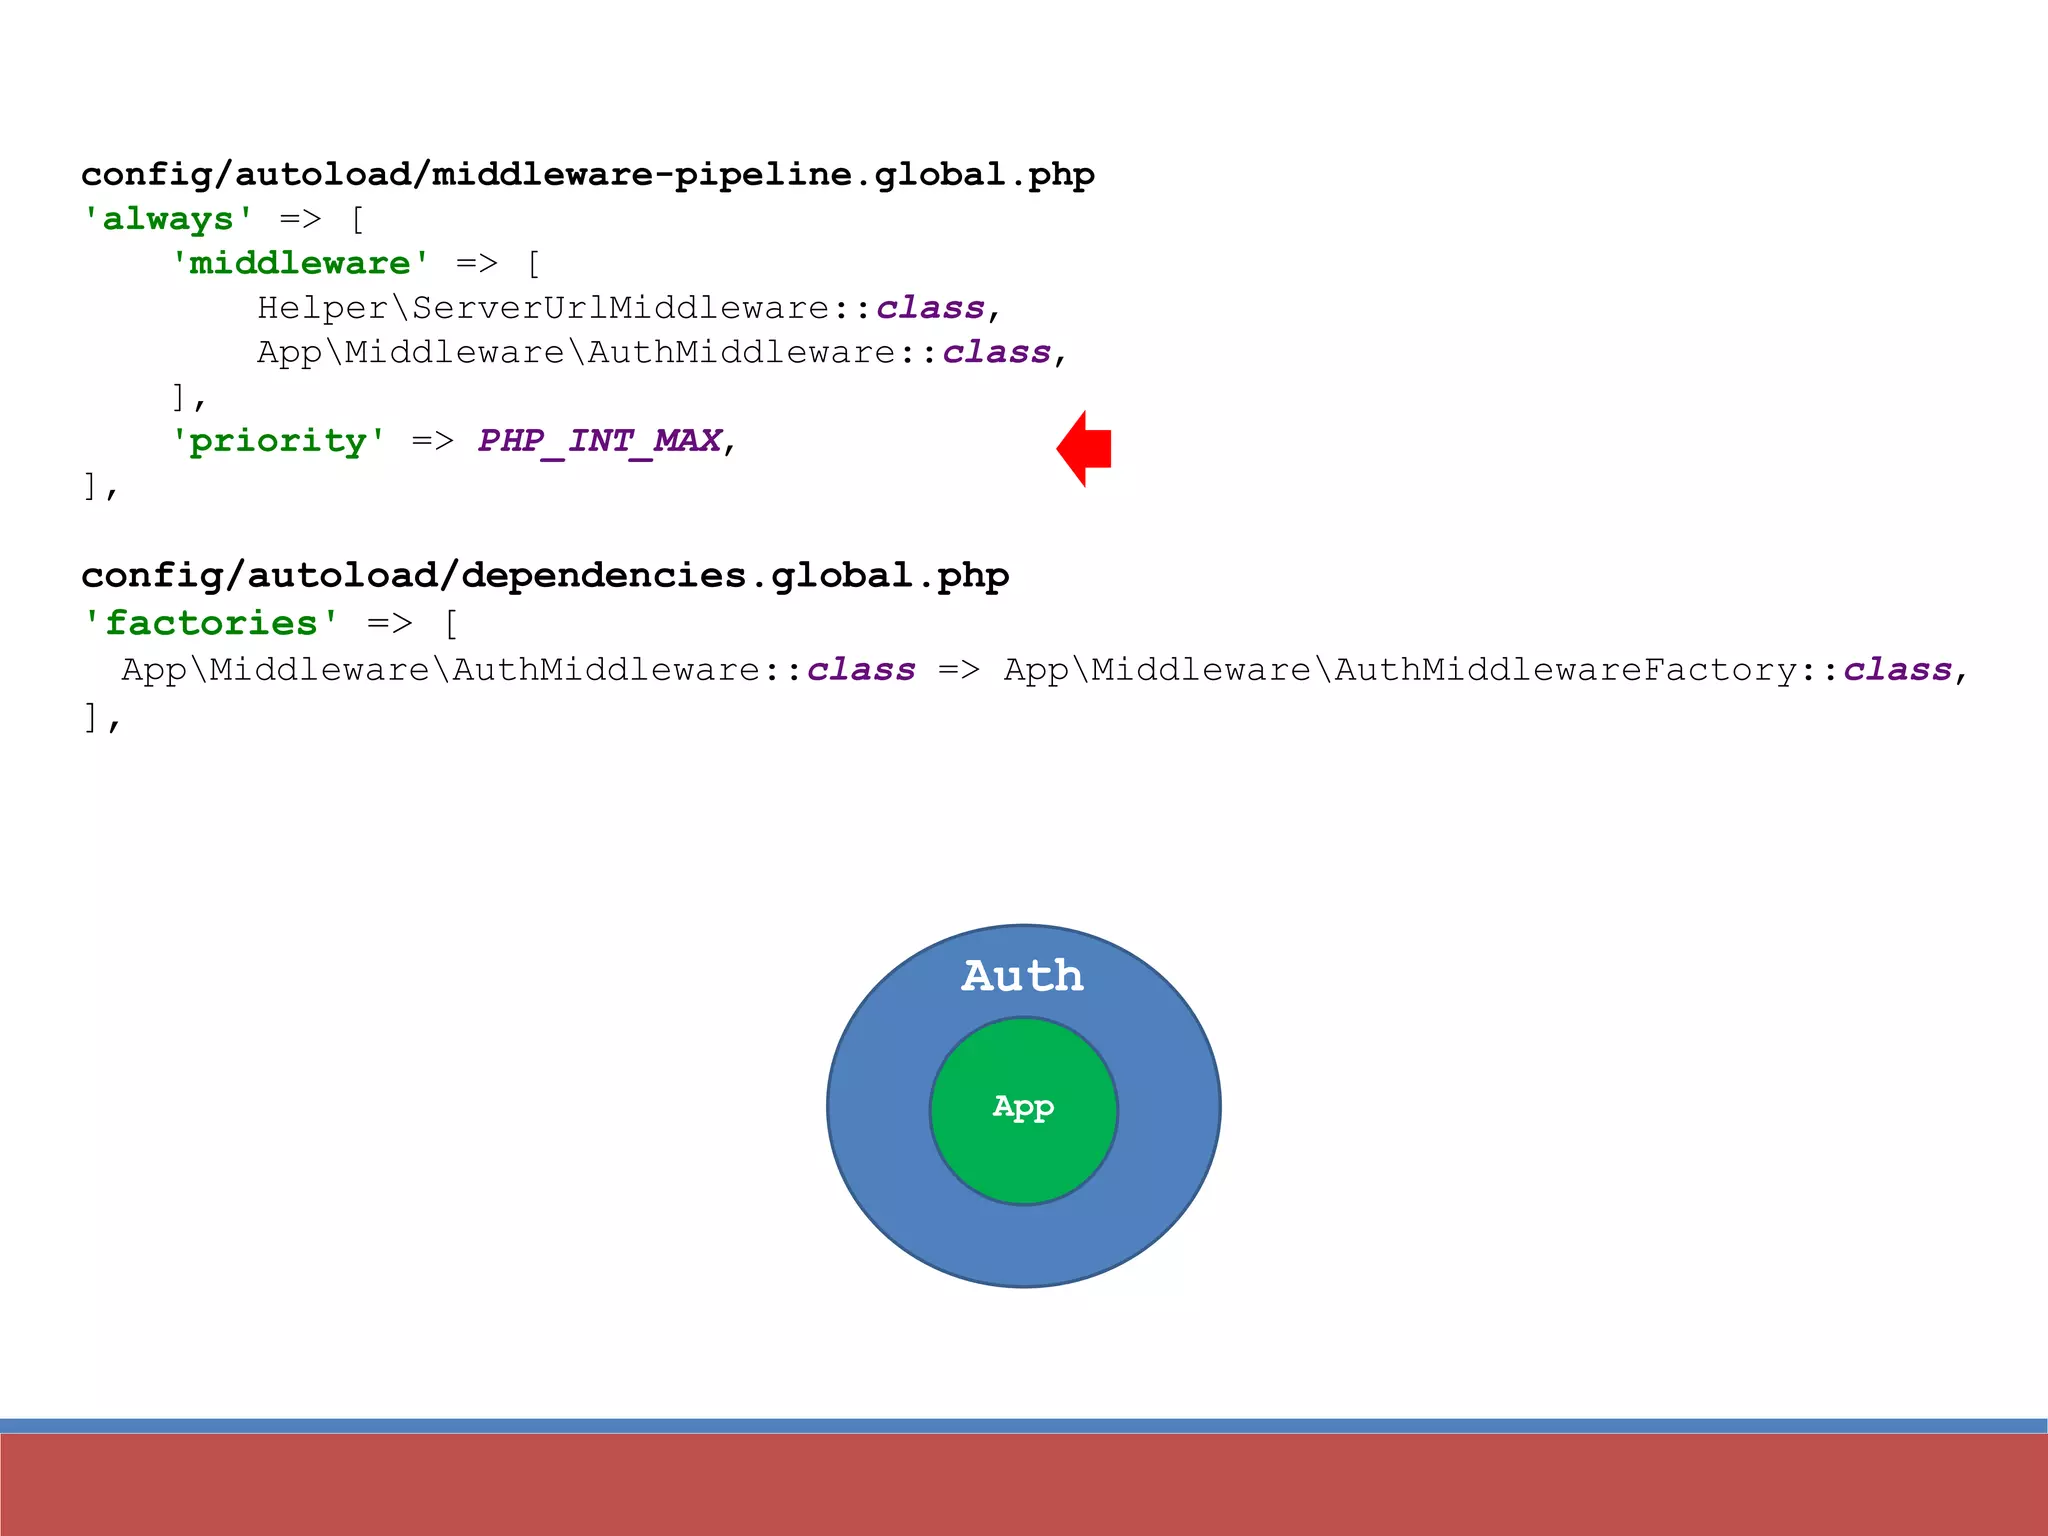Click App\Middleware\AuthMiddlewareFactory::class text
Viewport: 2048px width, 1536px height.
[x=1478, y=669]
